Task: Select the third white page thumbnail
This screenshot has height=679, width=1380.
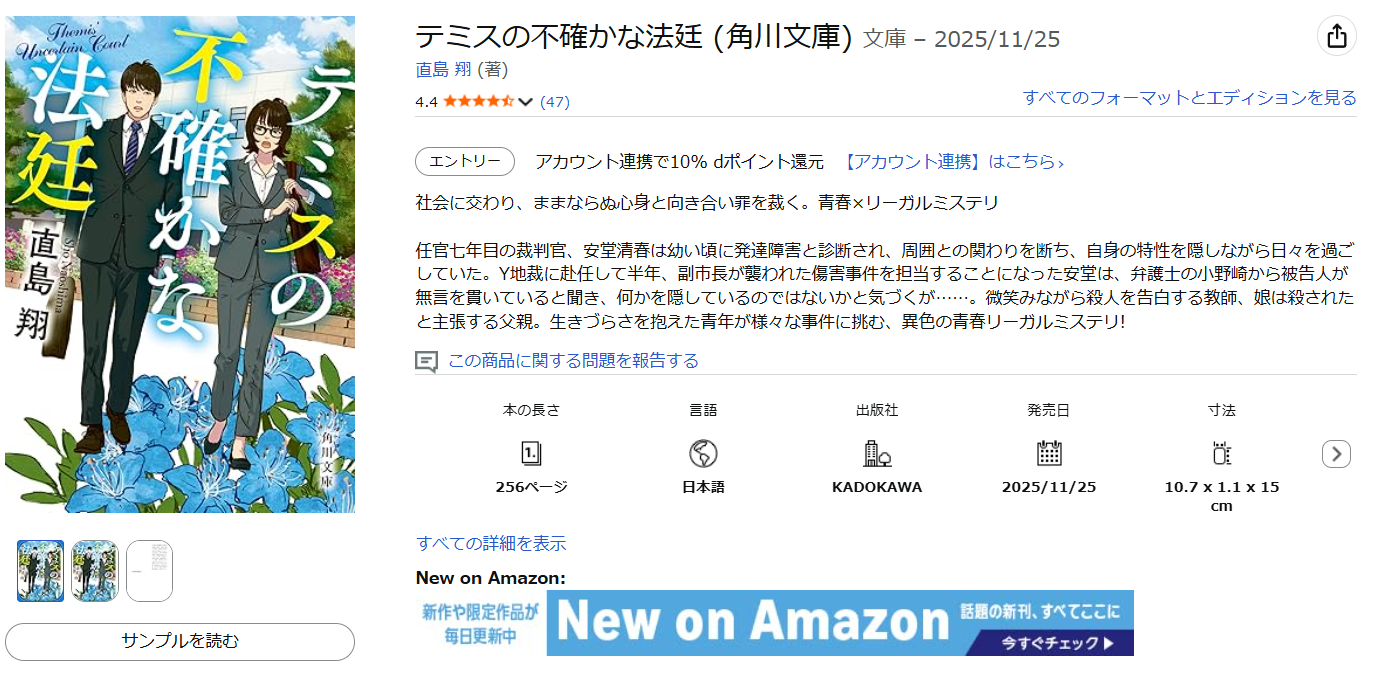Action: (149, 571)
